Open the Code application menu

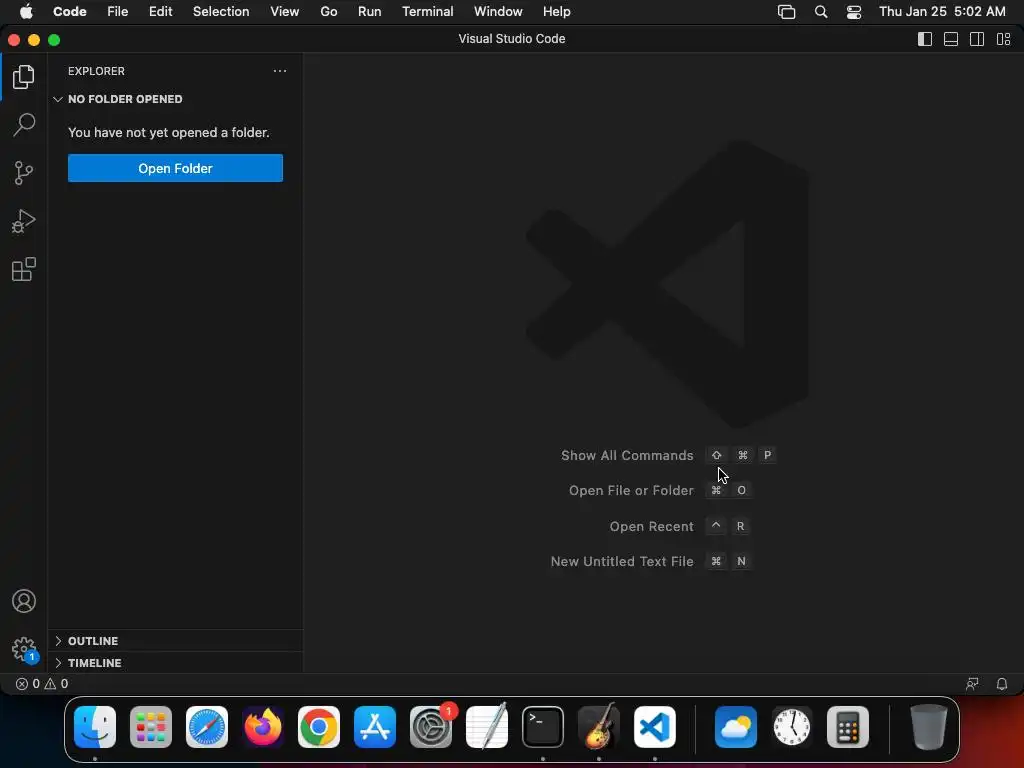69,12
